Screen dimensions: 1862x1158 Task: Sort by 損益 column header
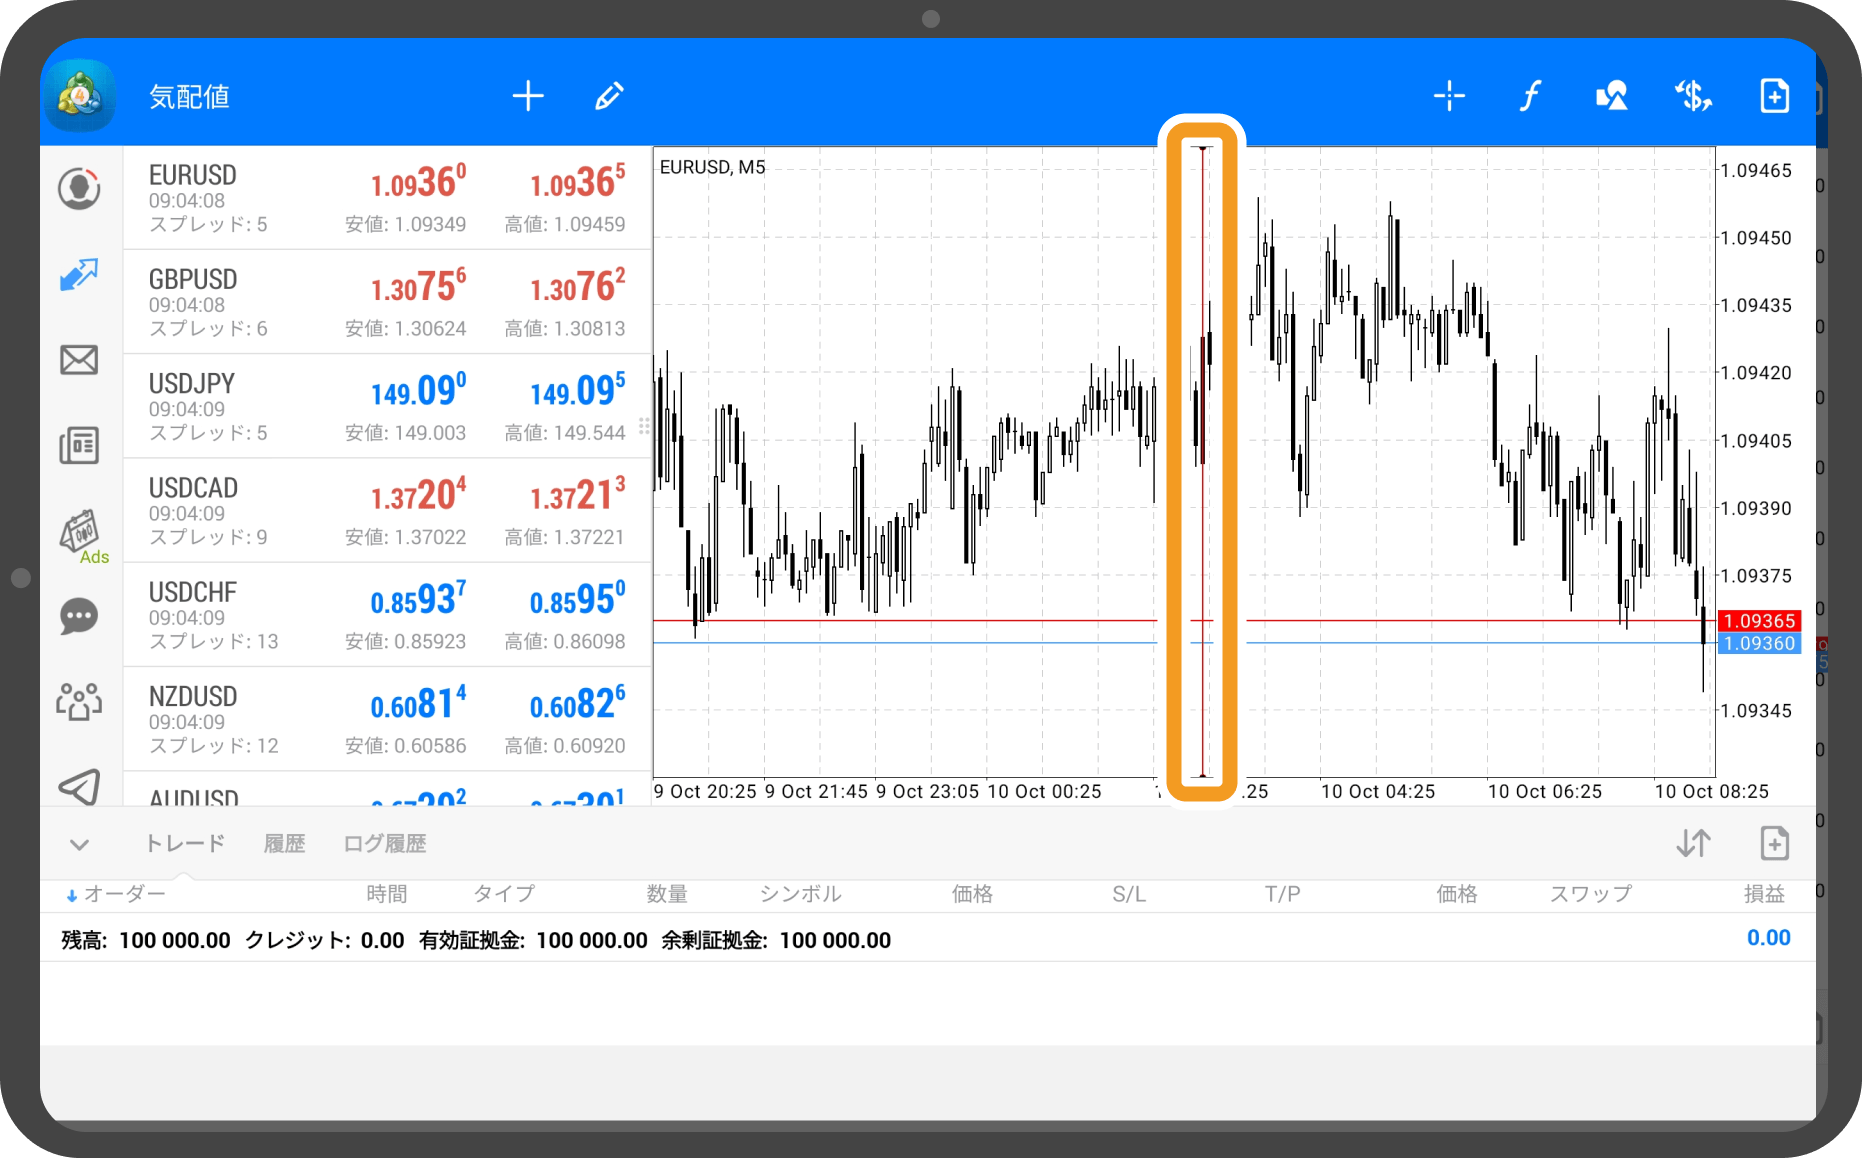pyautogui.click(x=1764, y=894)
